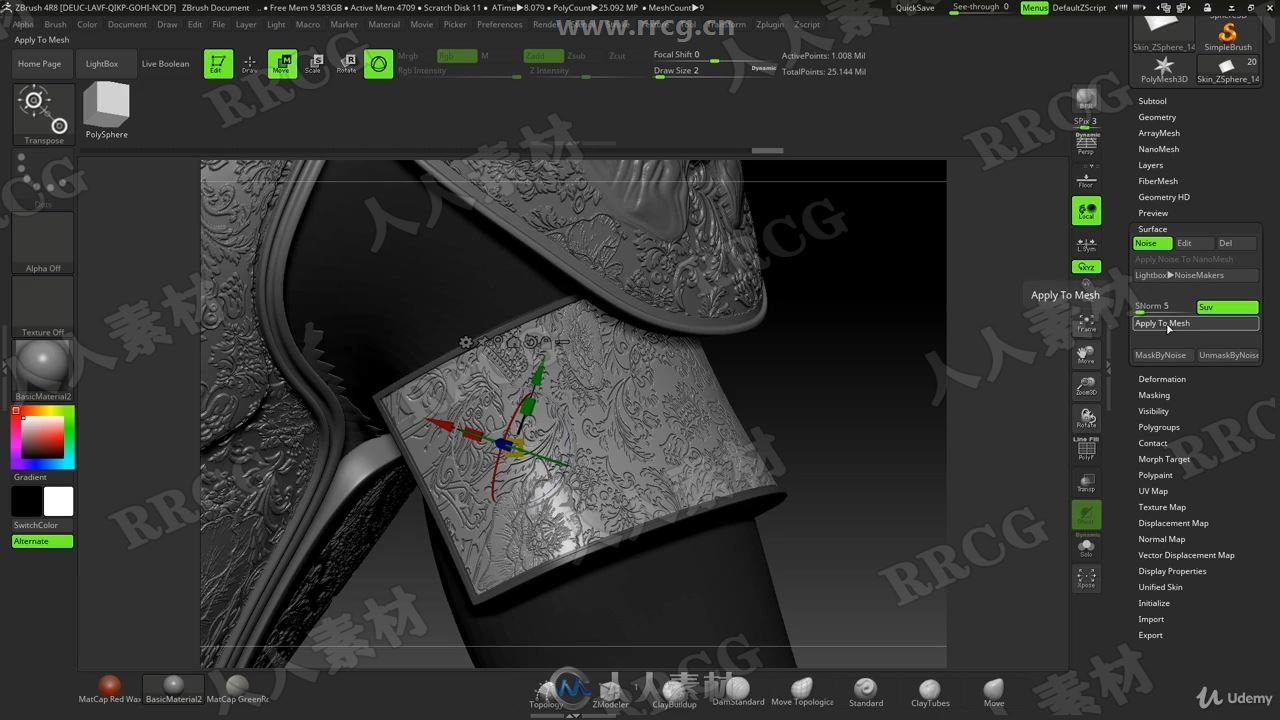The width and height of the screenshot is (1280, 720).
Task: Toggle the Move gizmo button
Action: click(x=282, y=64)
